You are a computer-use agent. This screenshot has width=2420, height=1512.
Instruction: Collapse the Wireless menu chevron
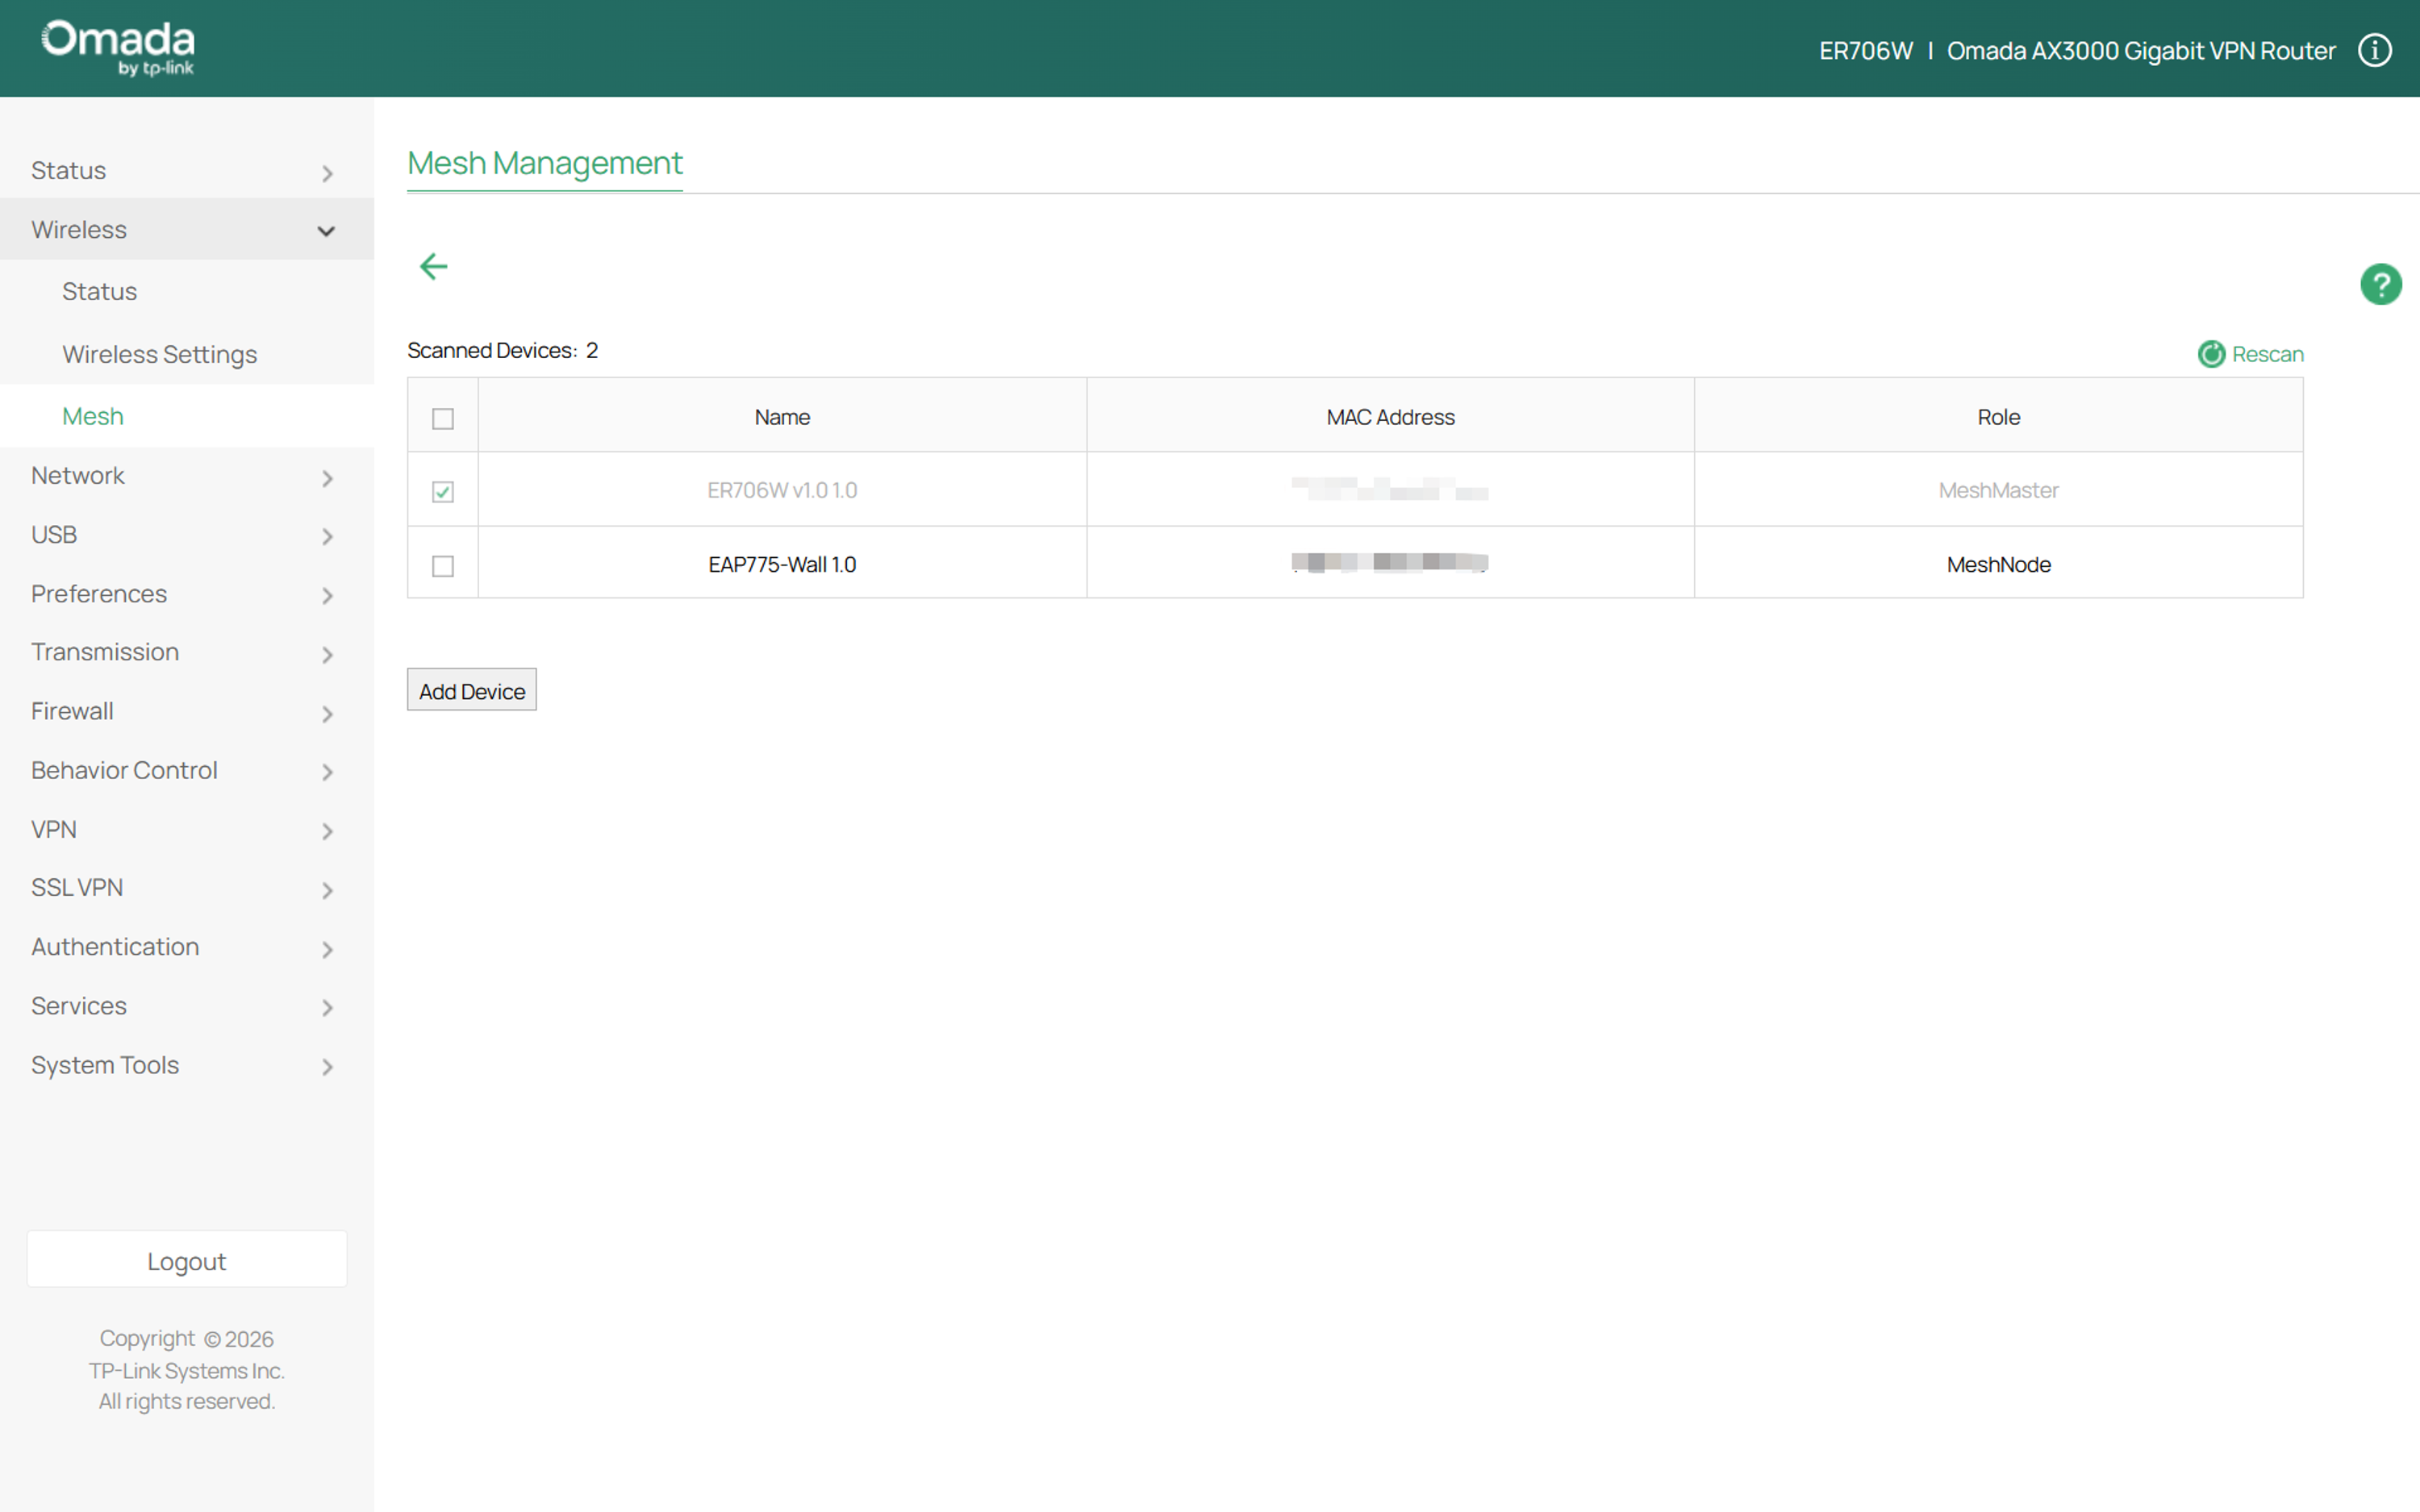tap(326, 231)
